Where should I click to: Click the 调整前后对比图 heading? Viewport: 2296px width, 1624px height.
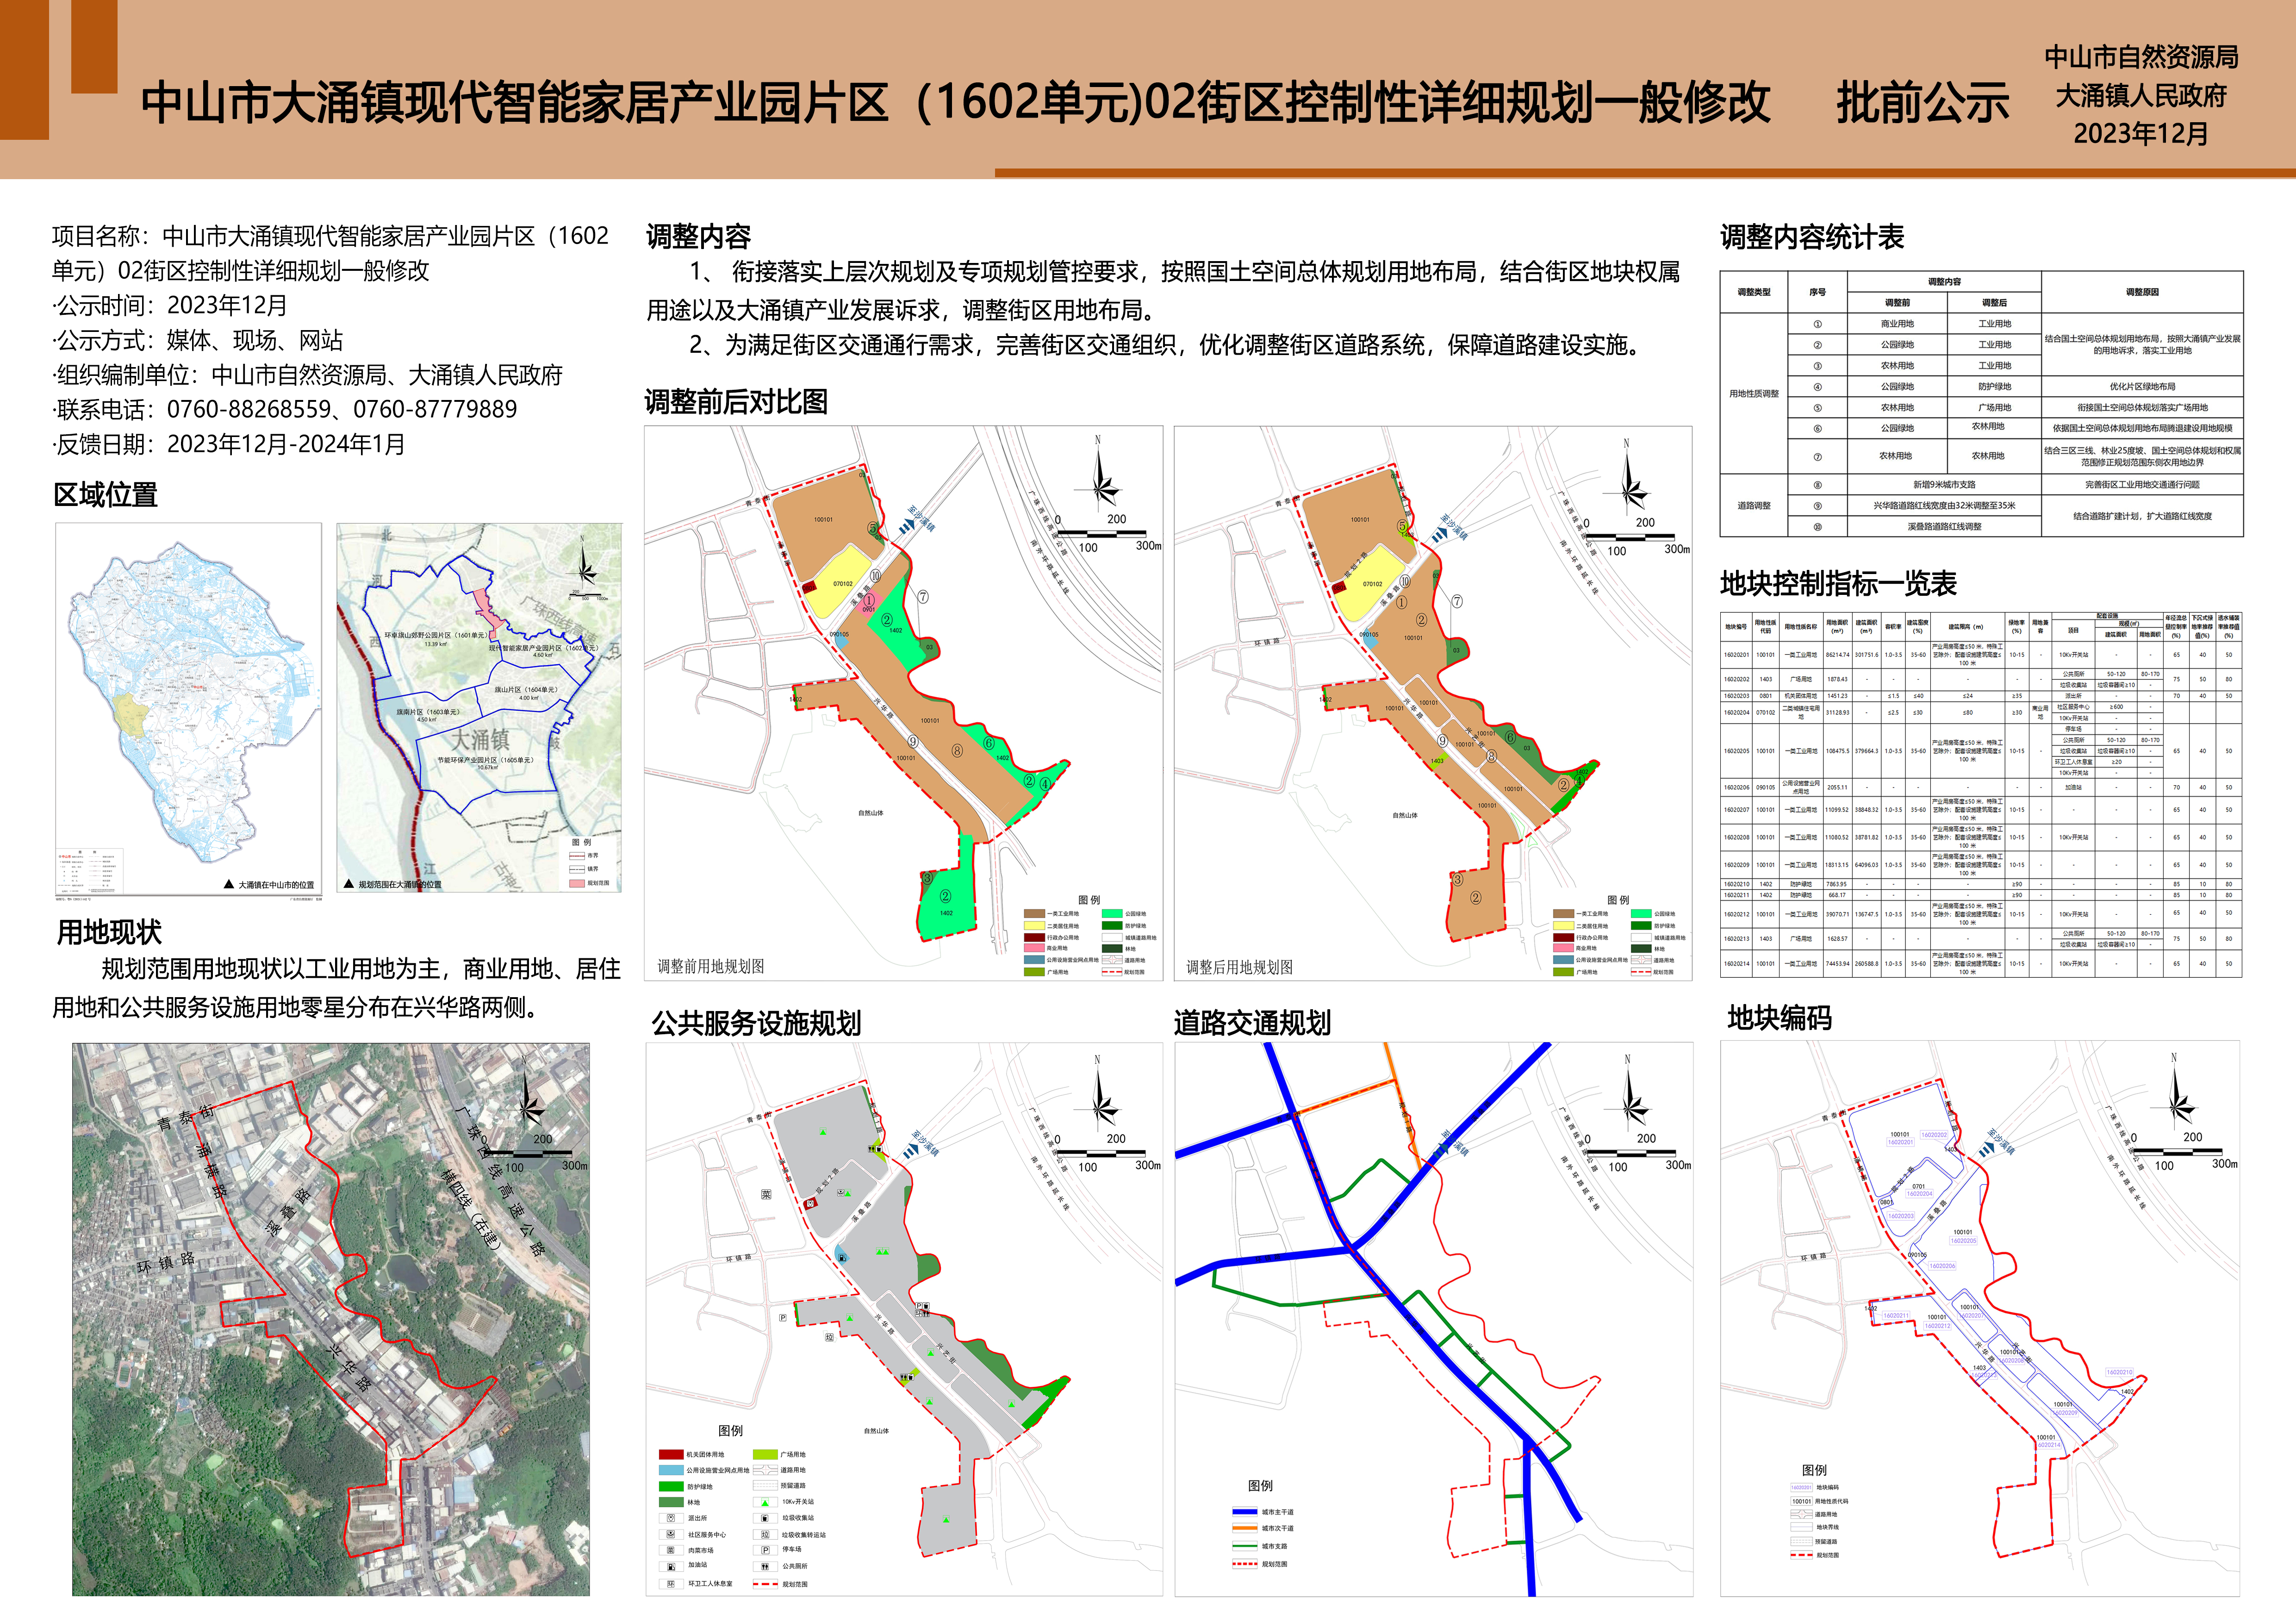pyautogui.click(x=736, y=402)
